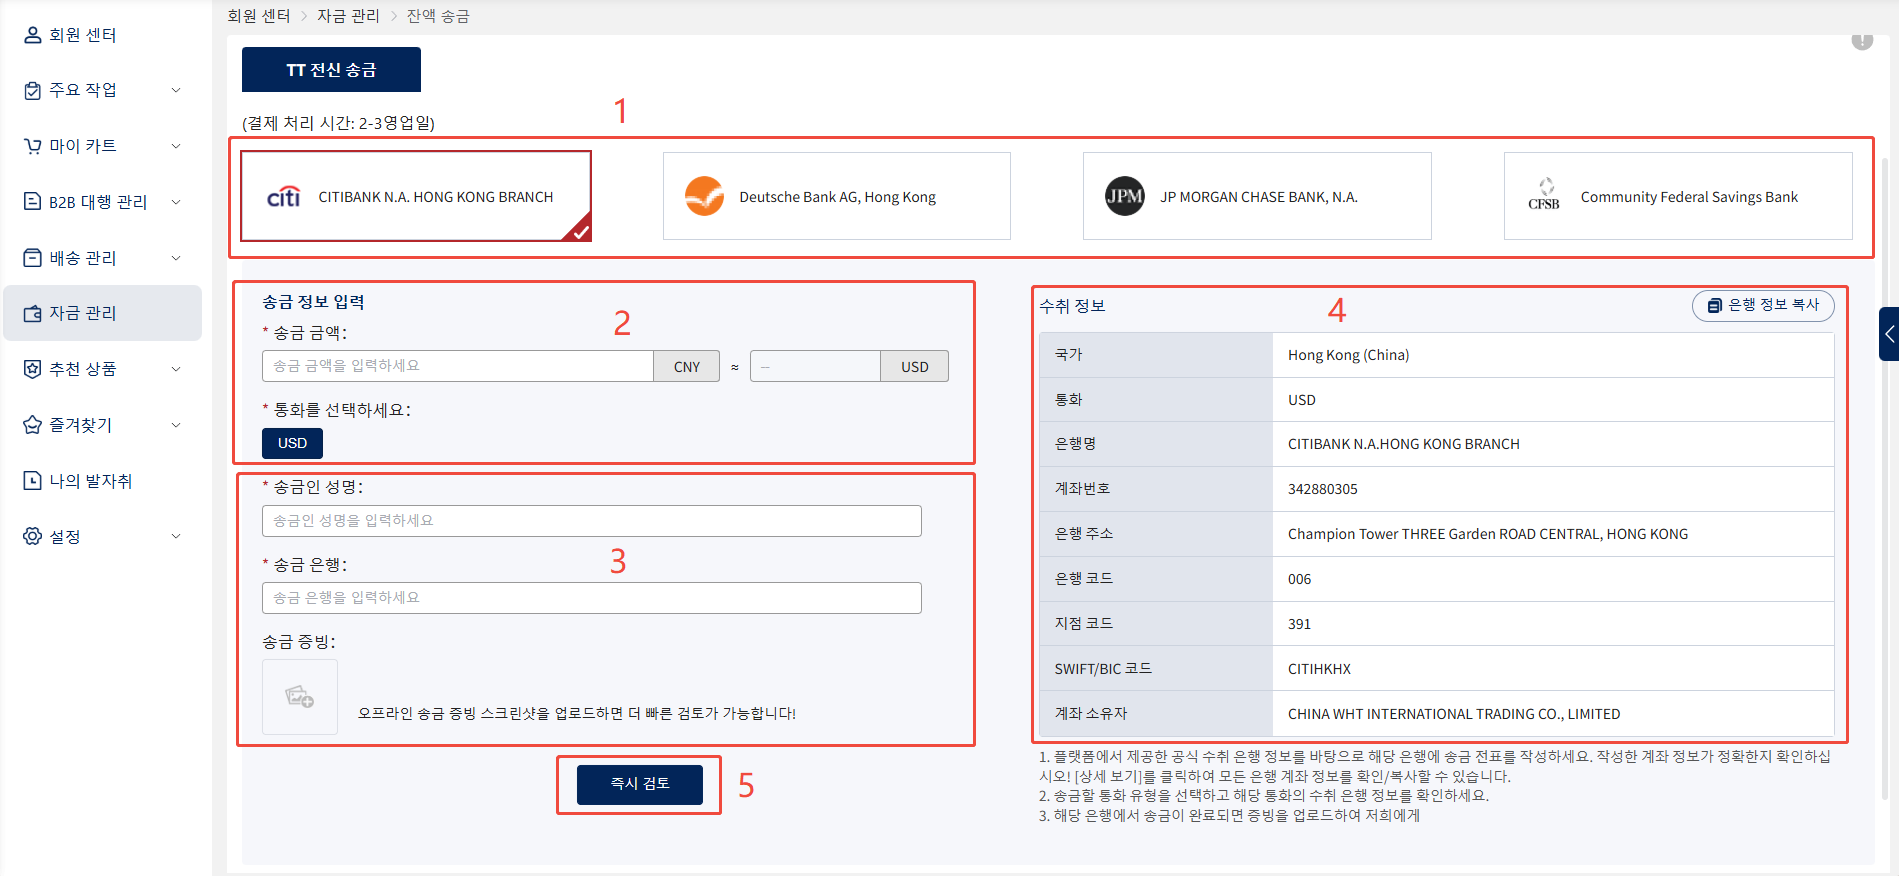
Task: Click CHINA WHT INTERNATIONAL TRADING CO., LIMITED
Action: [x=1454, y=714]
